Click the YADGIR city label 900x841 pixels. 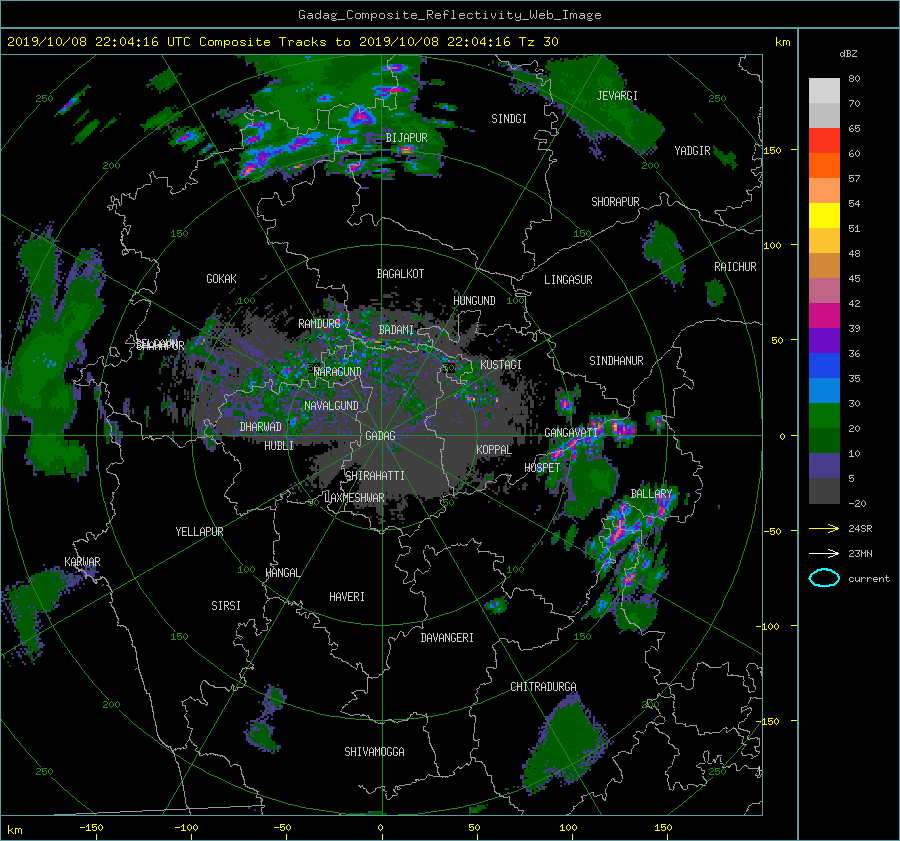coord(692,151)
